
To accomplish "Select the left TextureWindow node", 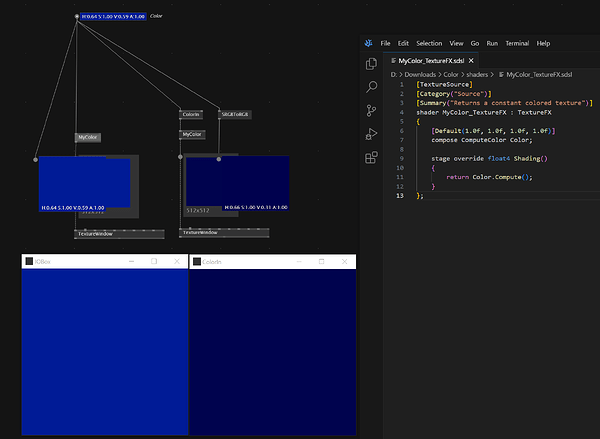I will click(119, 234).
